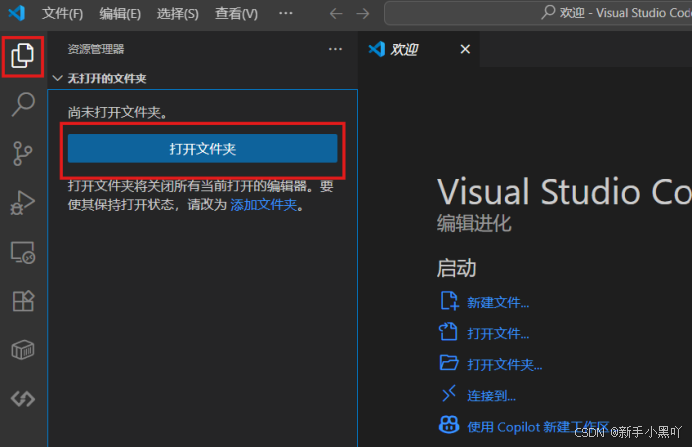Click the bottom angle-brackets arrows activity bar icon

click(x=23, y=399)
